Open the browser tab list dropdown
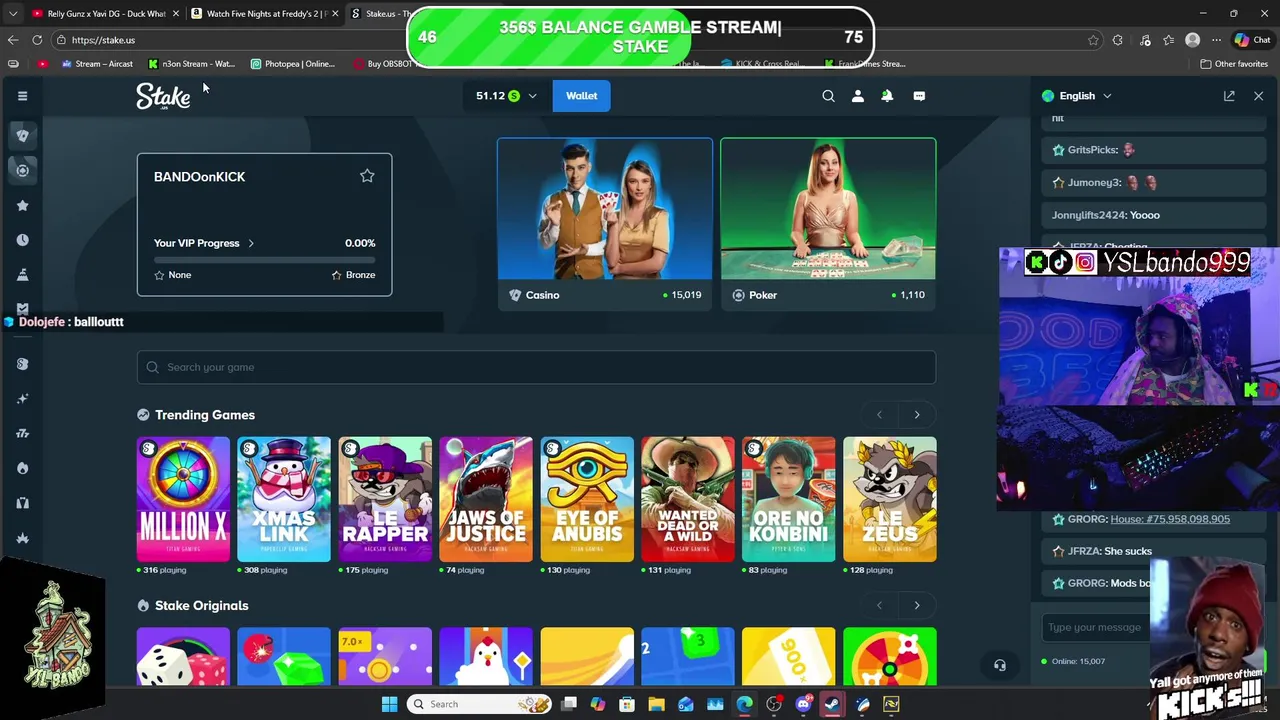The image size is (1280, 720). pos(12,14)
